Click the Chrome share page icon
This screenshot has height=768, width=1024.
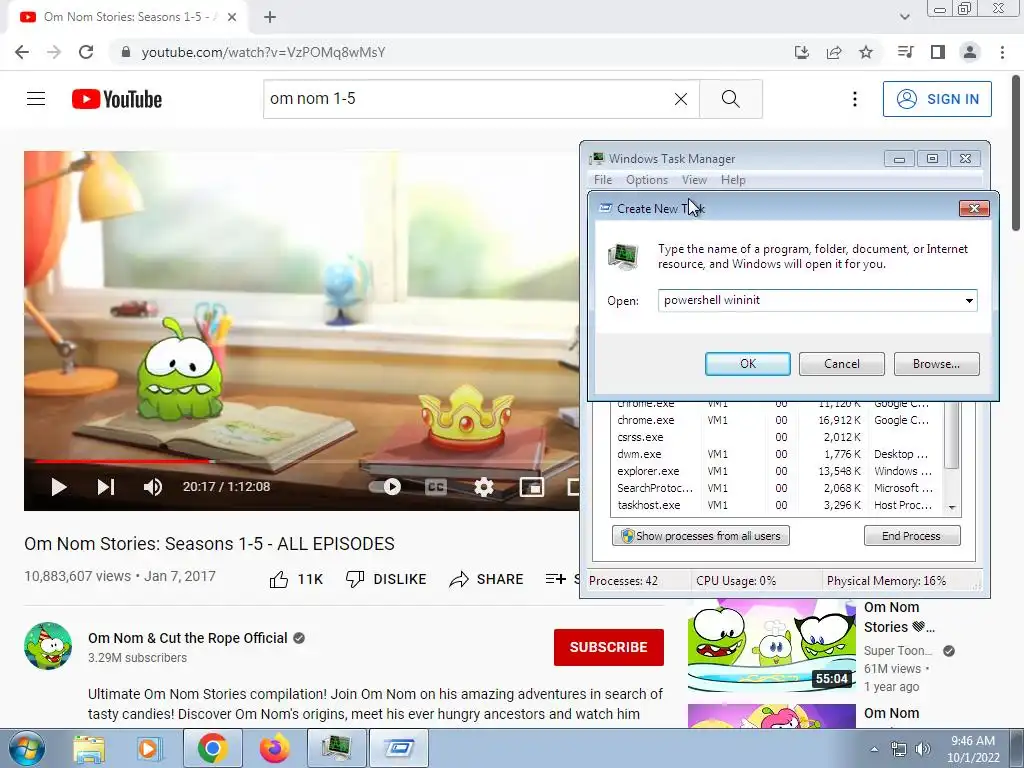click(x=834, y=52)
